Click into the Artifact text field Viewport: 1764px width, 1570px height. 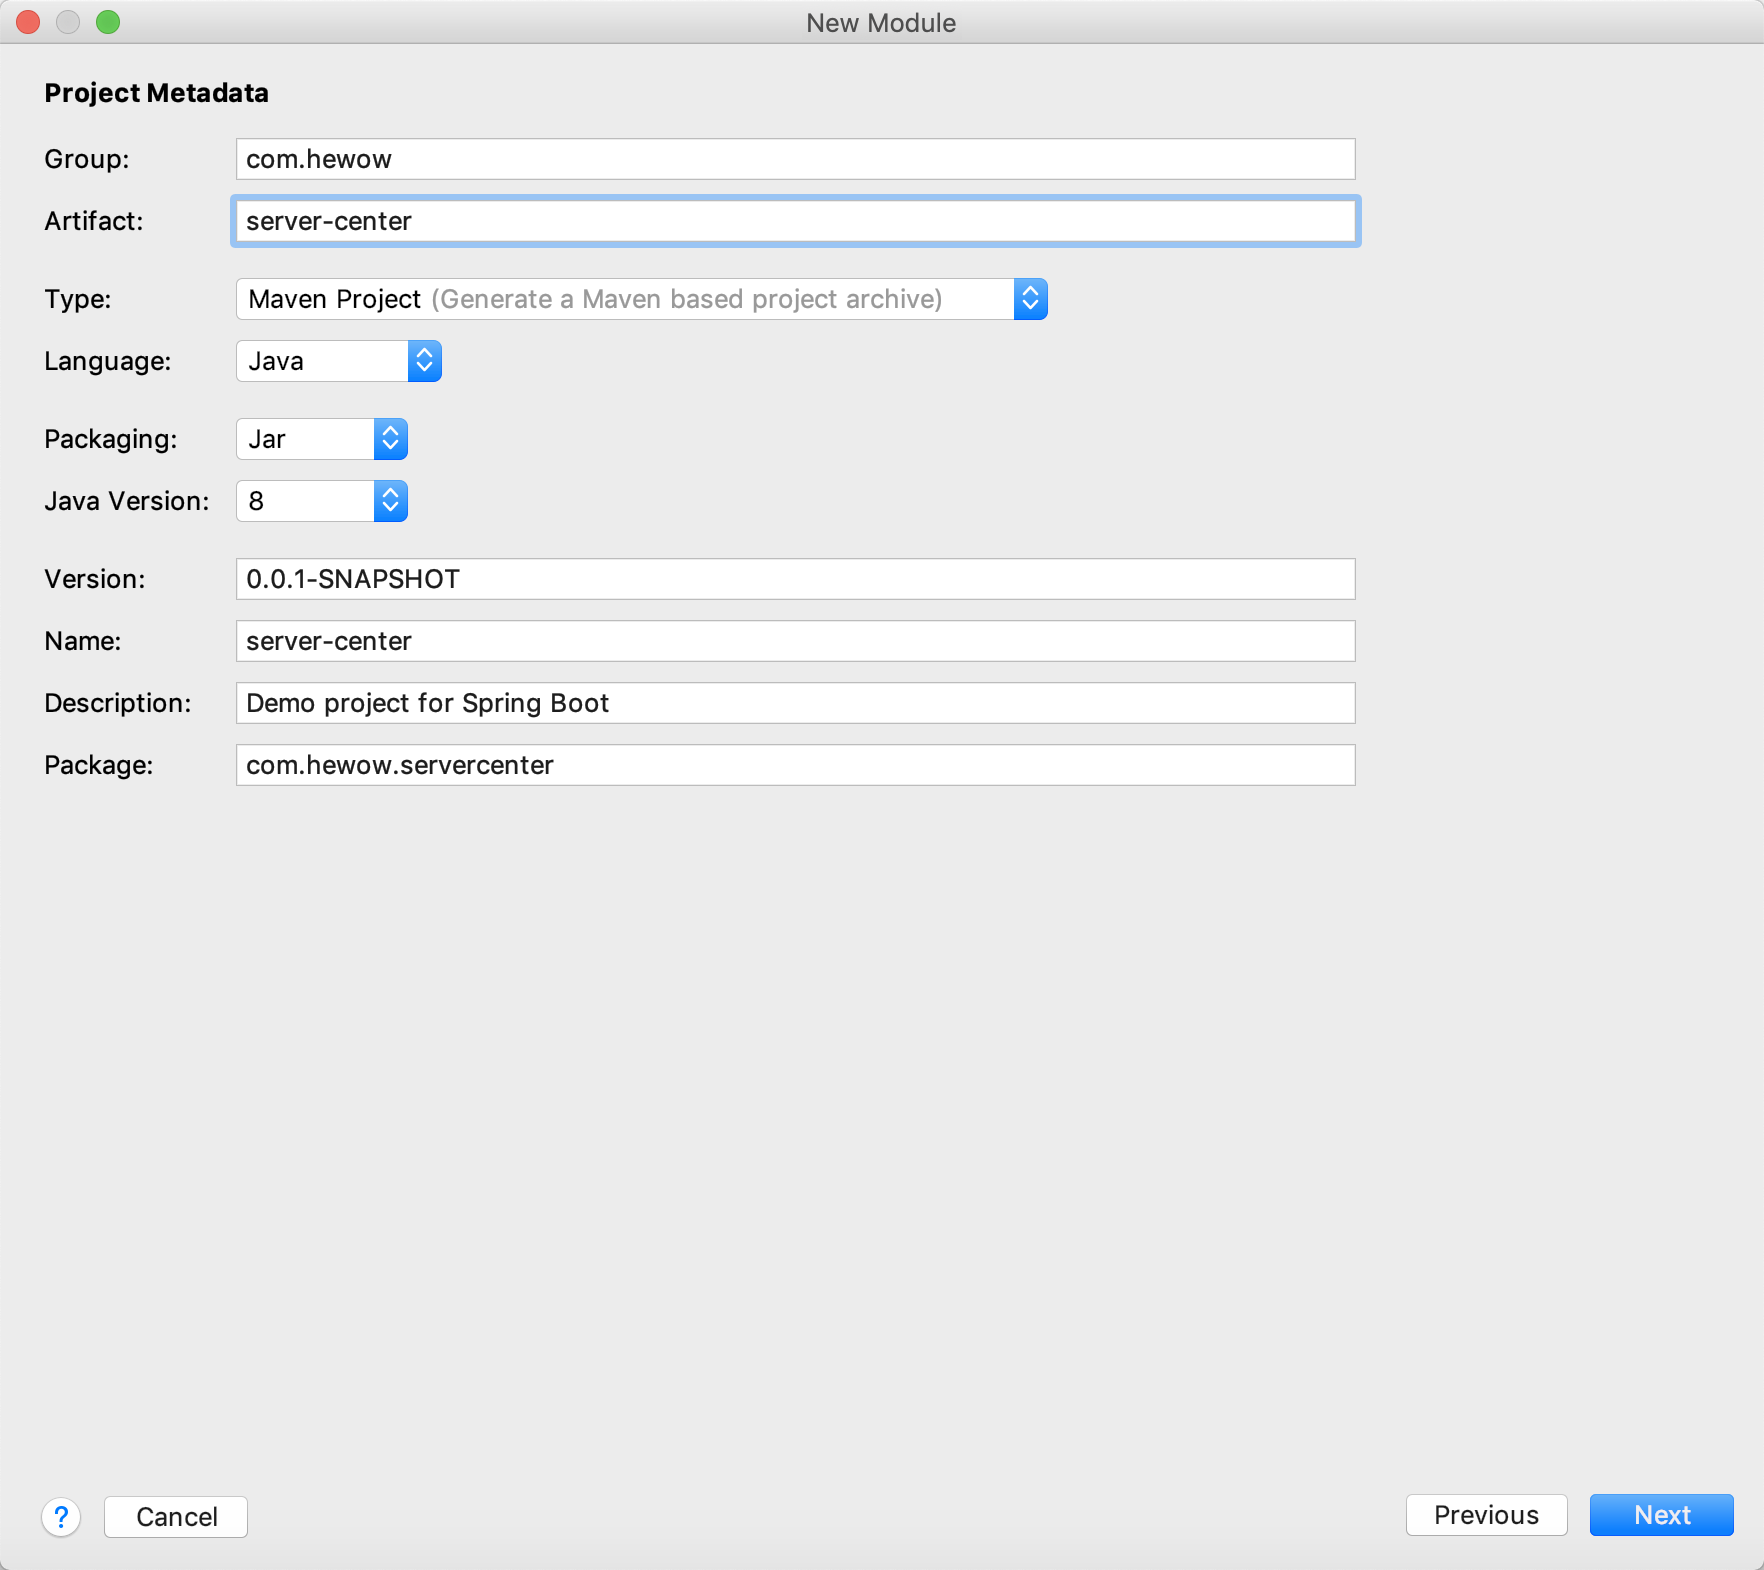click(795, 221)
